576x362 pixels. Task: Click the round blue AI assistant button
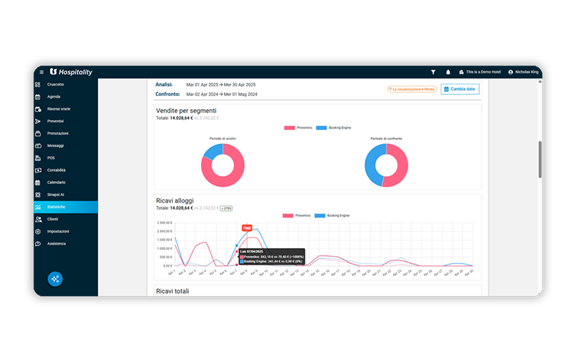tap(55, 279)
